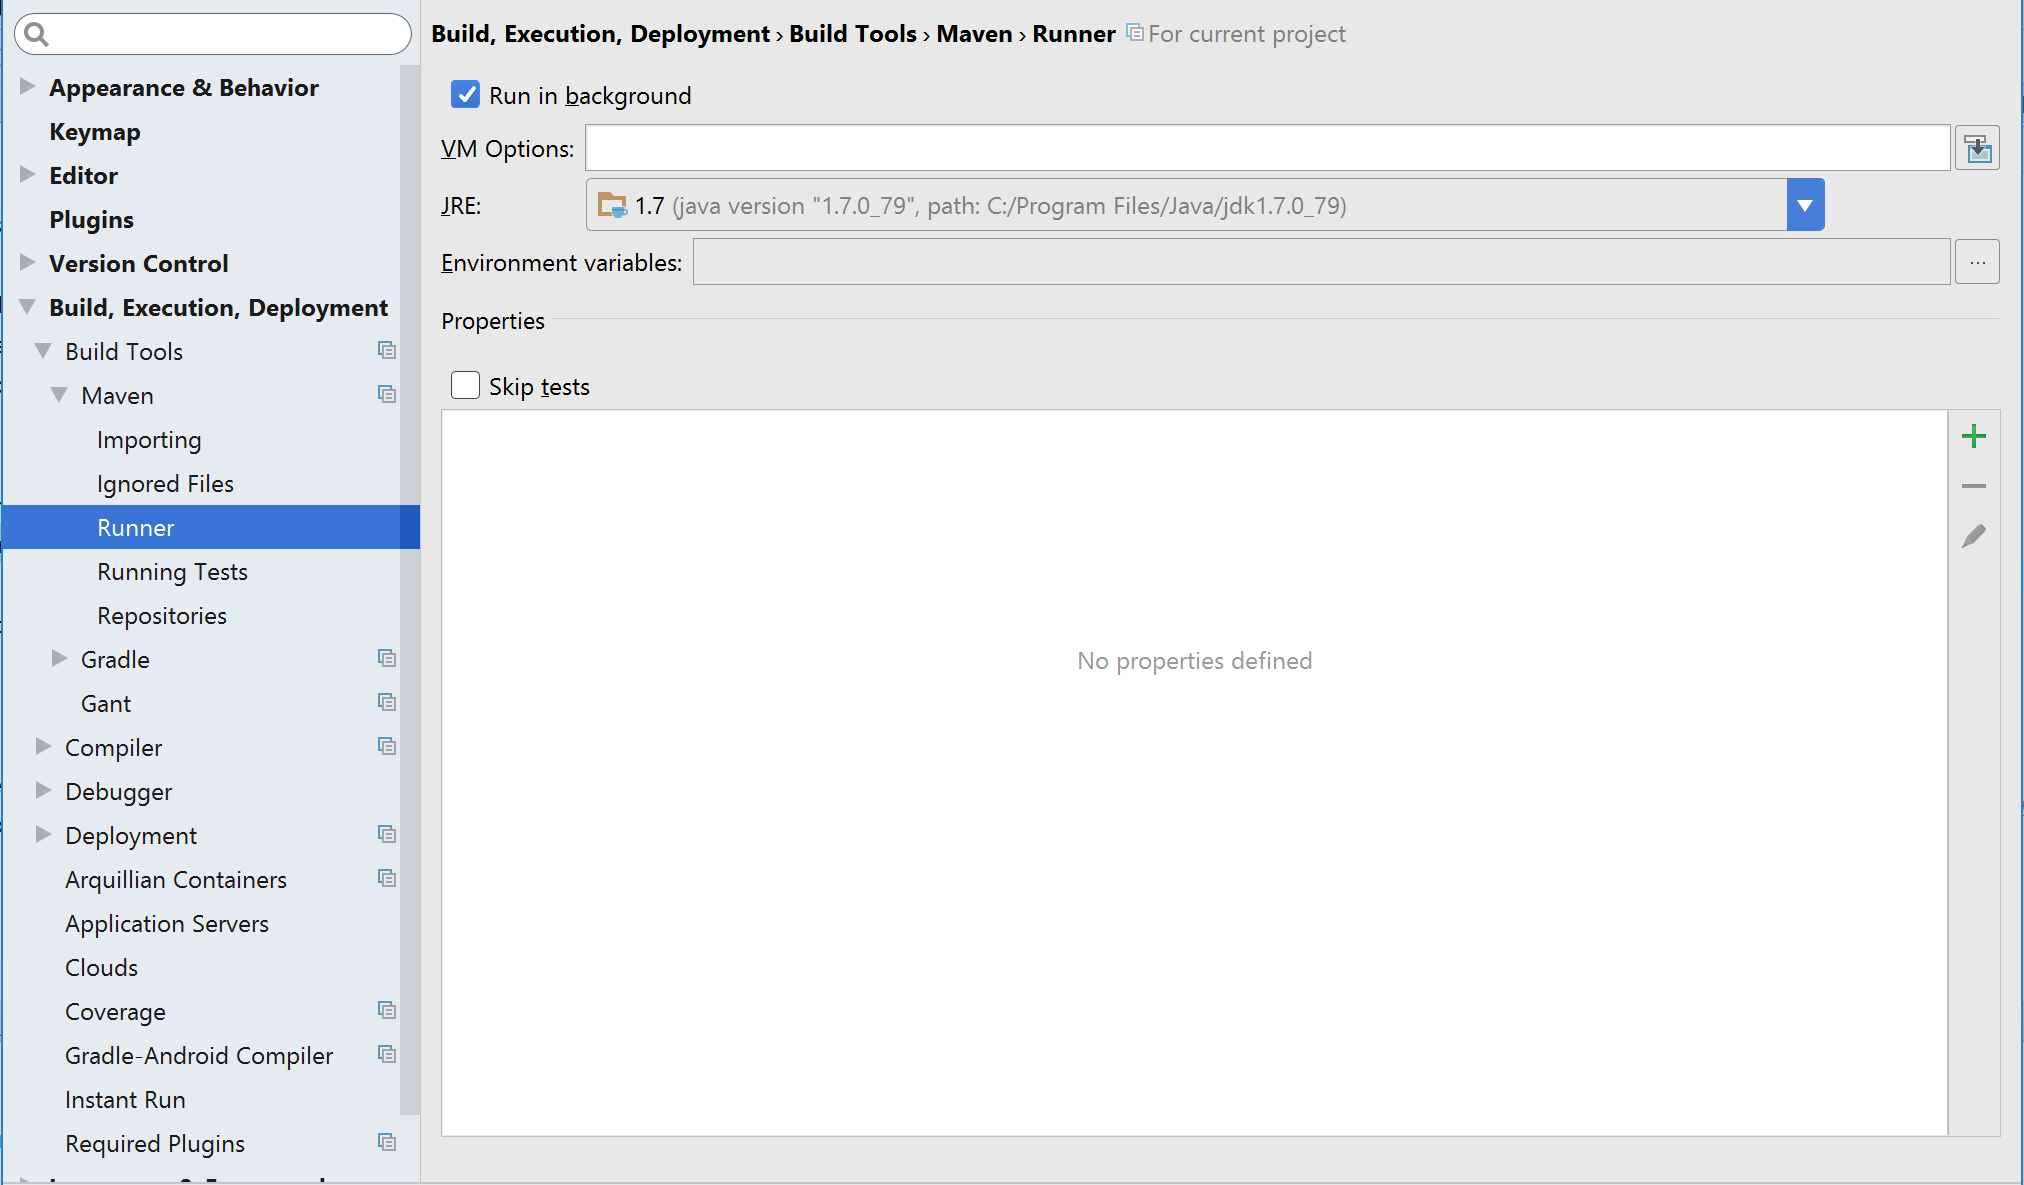
Task: Open the Gant settings page
Action: 106,704
